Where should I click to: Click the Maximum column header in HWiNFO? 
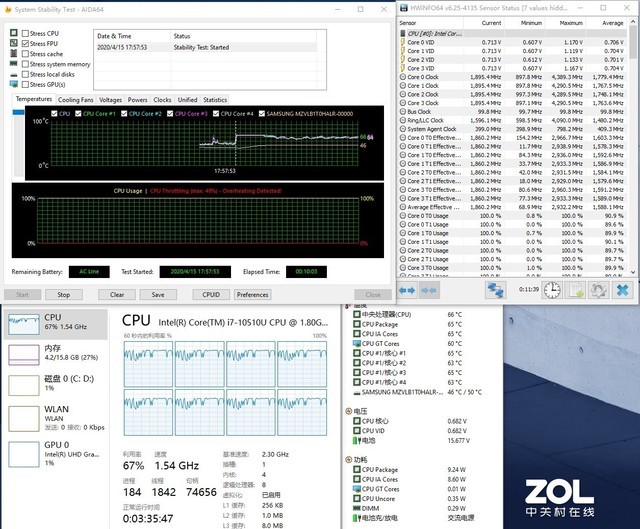click(565, 23)
